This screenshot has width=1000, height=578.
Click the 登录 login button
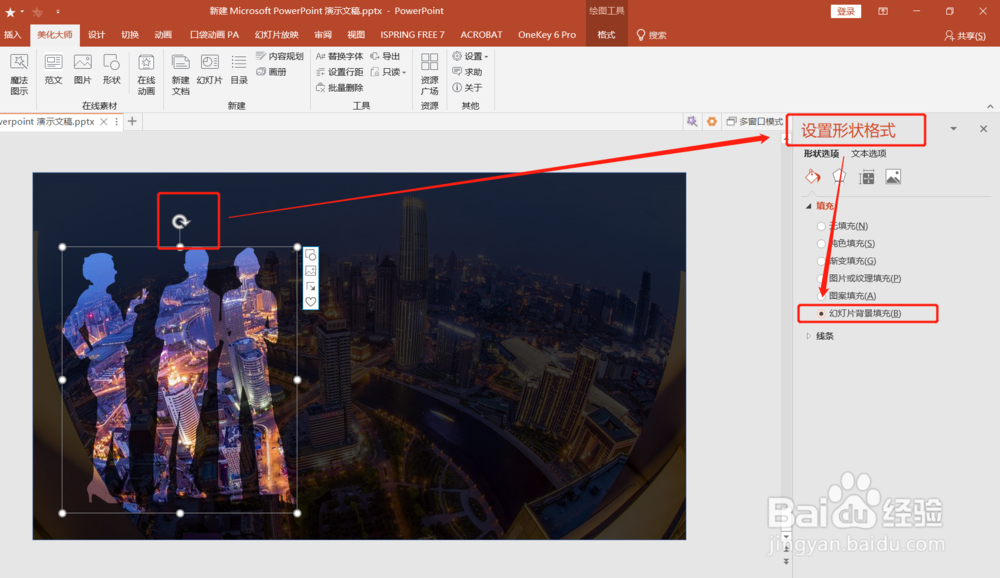click(x=845, y=10)
